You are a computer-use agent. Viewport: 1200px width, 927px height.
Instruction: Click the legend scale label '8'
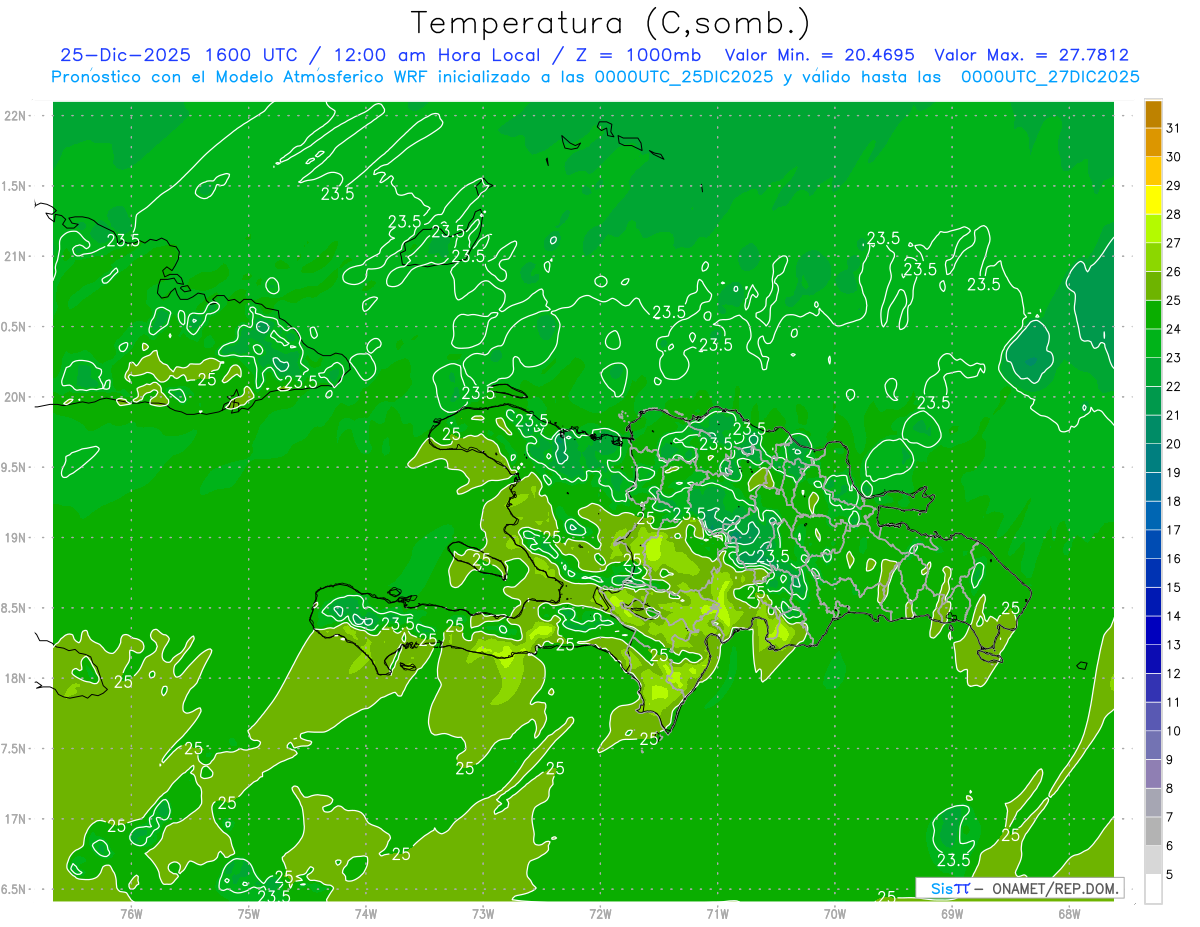(1170, 789)
